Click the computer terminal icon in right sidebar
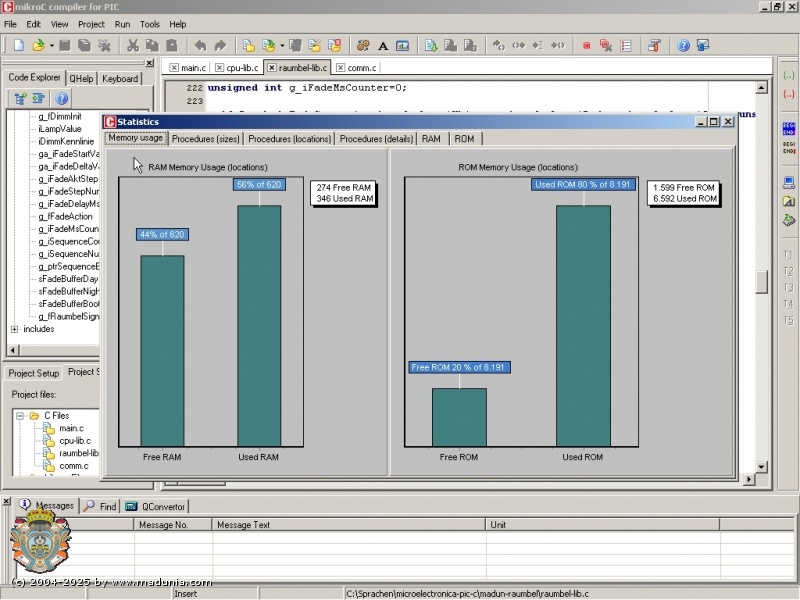 789,183
